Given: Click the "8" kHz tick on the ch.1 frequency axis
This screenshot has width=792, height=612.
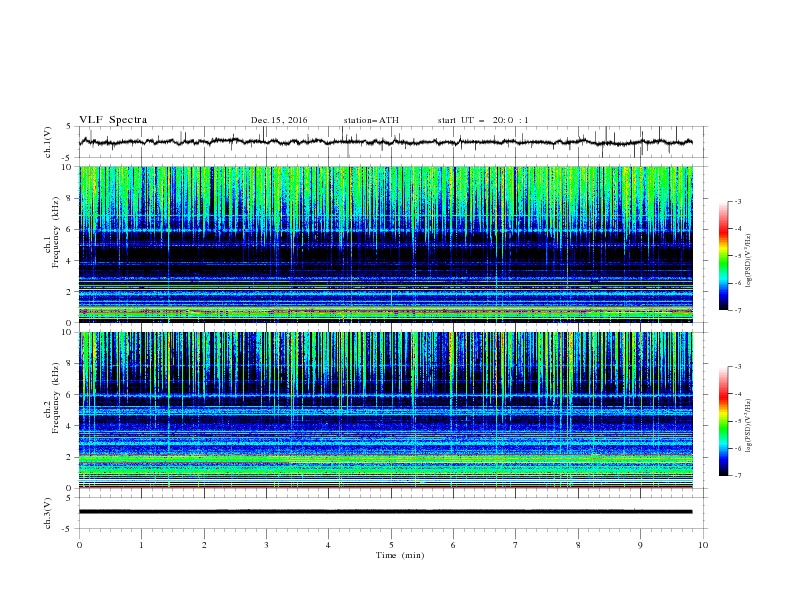Looking at the screenshot, I should tap(70, 198).
